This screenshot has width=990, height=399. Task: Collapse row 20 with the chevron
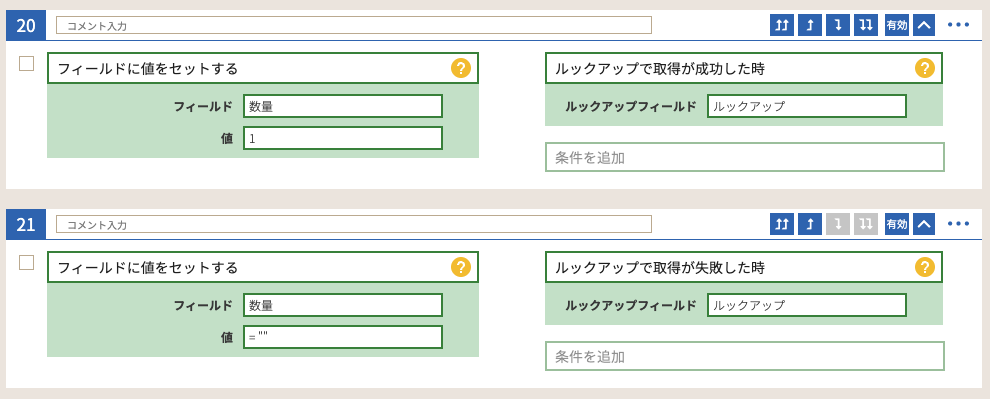[x=924, y=25]
